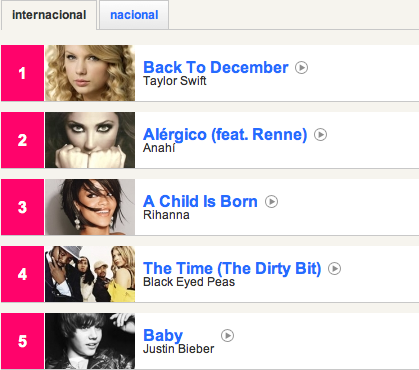Open the Back To December song link
Image resolution: width=419 pixels, height=370 pixels.
(x=216, y=67)
